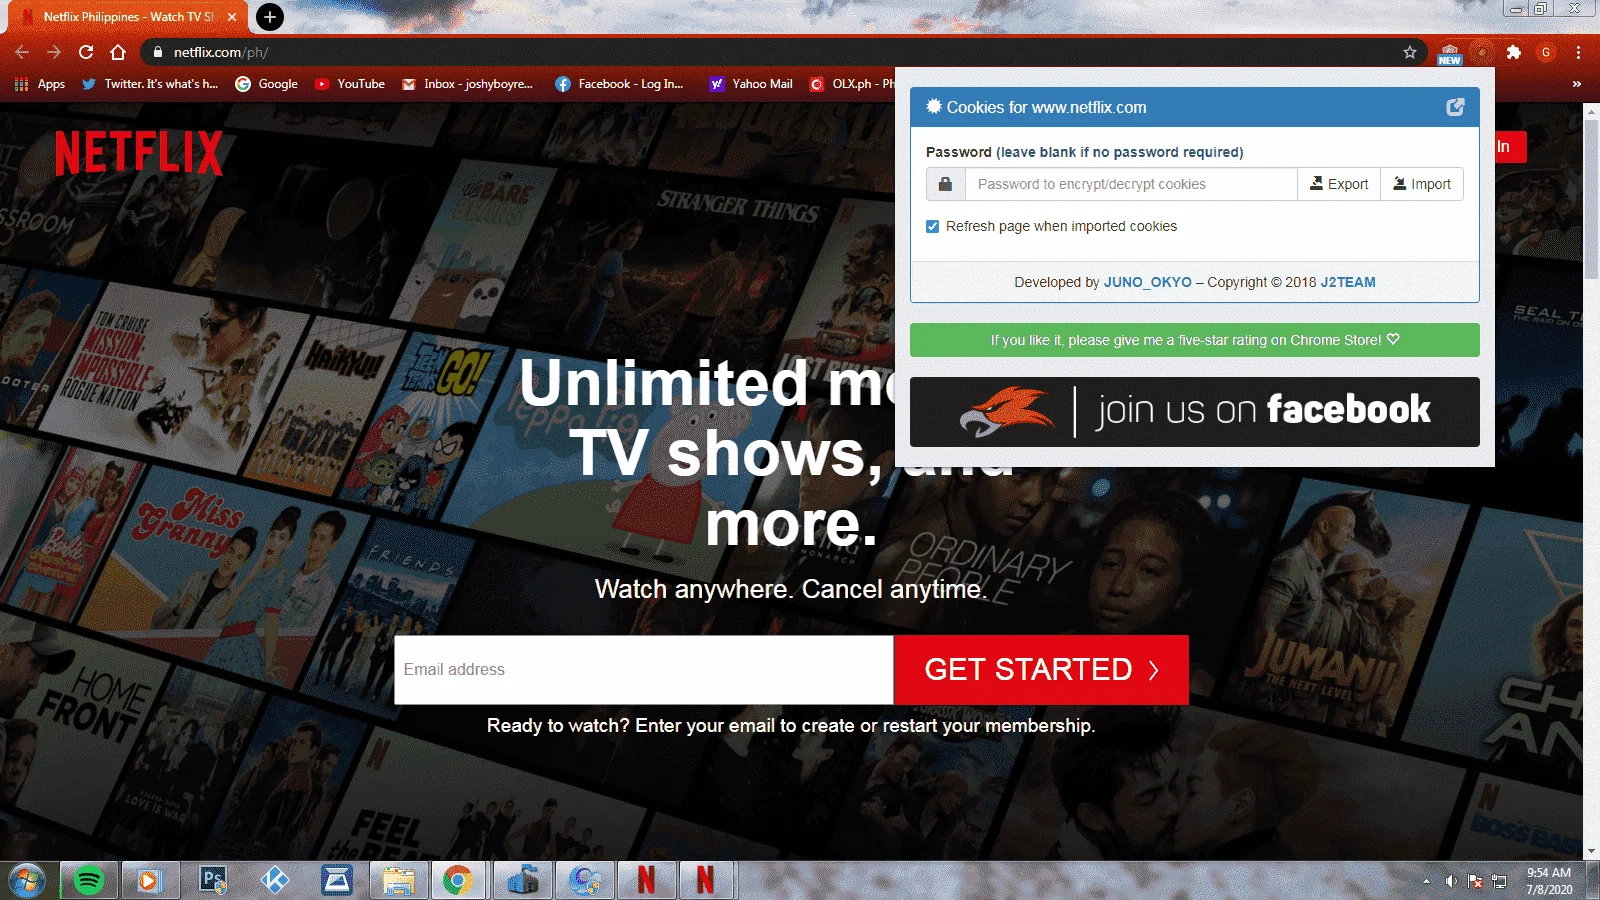Screen dimensions: 1600x900
Task: Click the cookie password field
Action: (1131, 184)
